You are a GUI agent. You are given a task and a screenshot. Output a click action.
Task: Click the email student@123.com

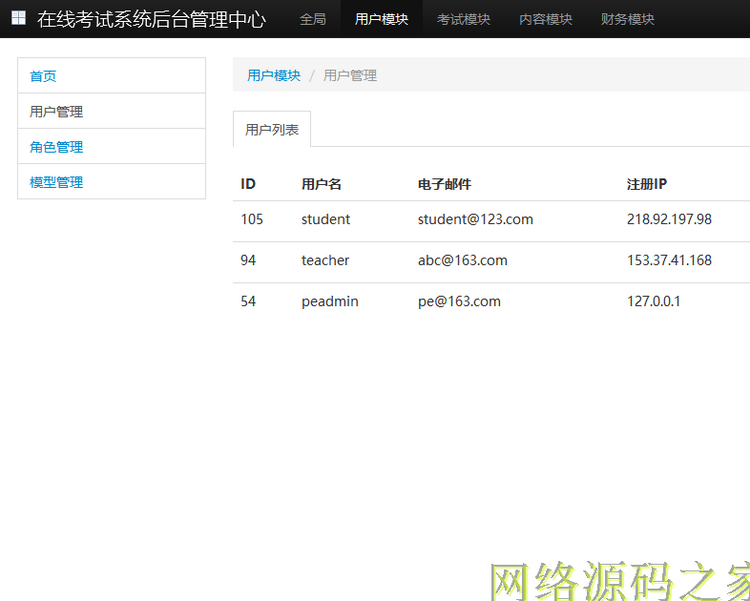click(x=475, y=219)
